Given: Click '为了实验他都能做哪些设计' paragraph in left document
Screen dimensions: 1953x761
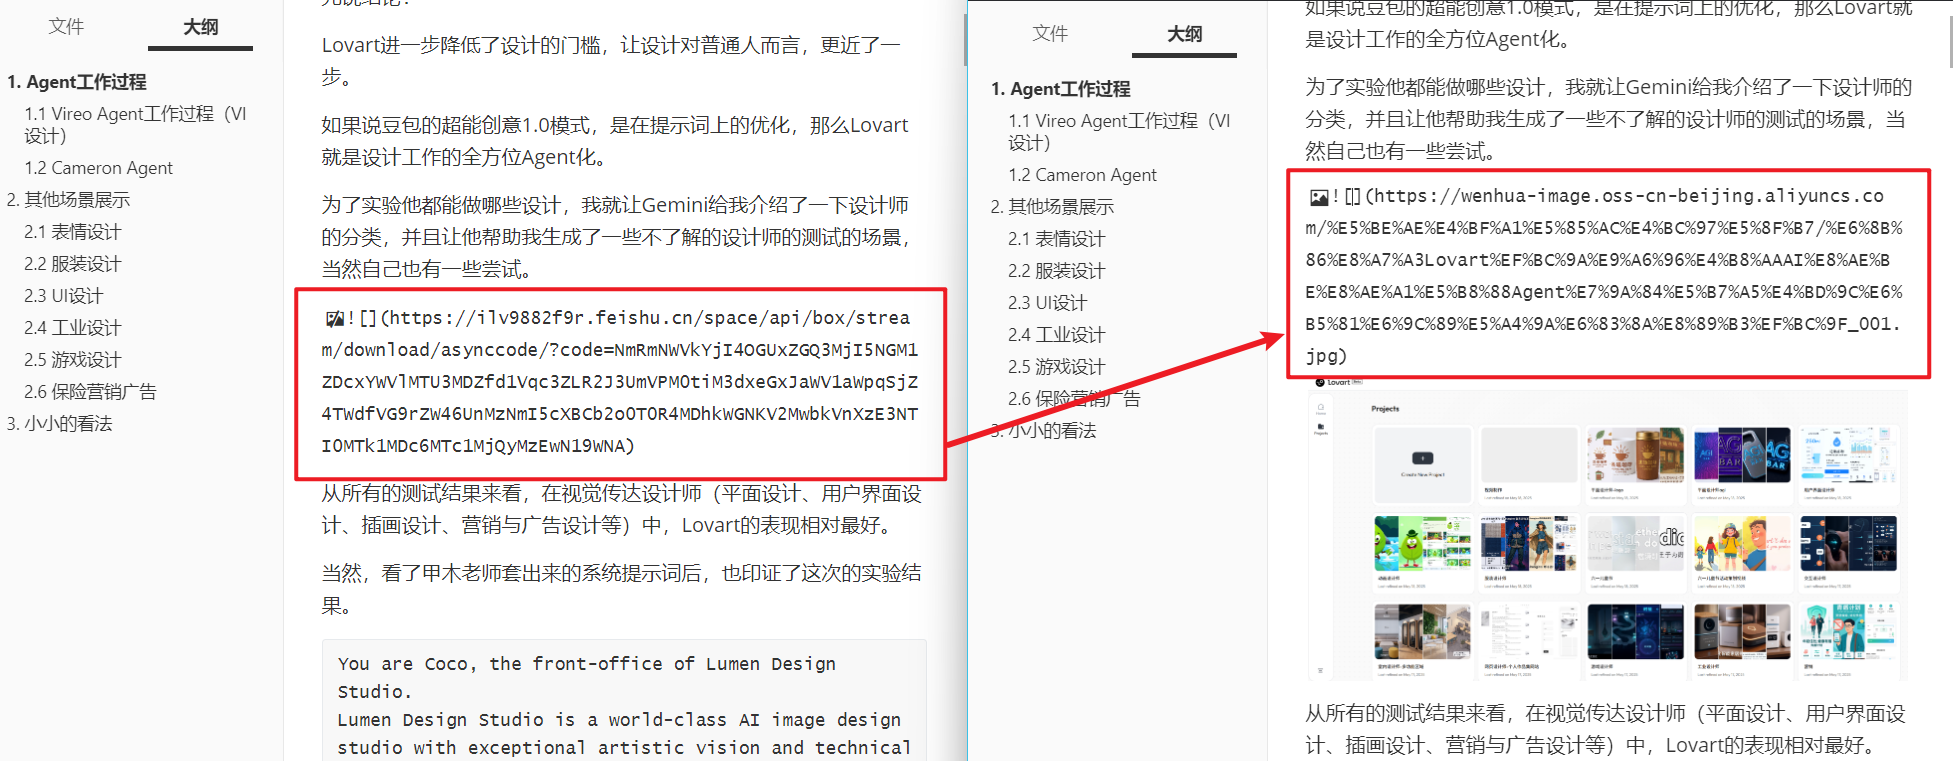Looking at the screenshot, I should click(617, 237).
